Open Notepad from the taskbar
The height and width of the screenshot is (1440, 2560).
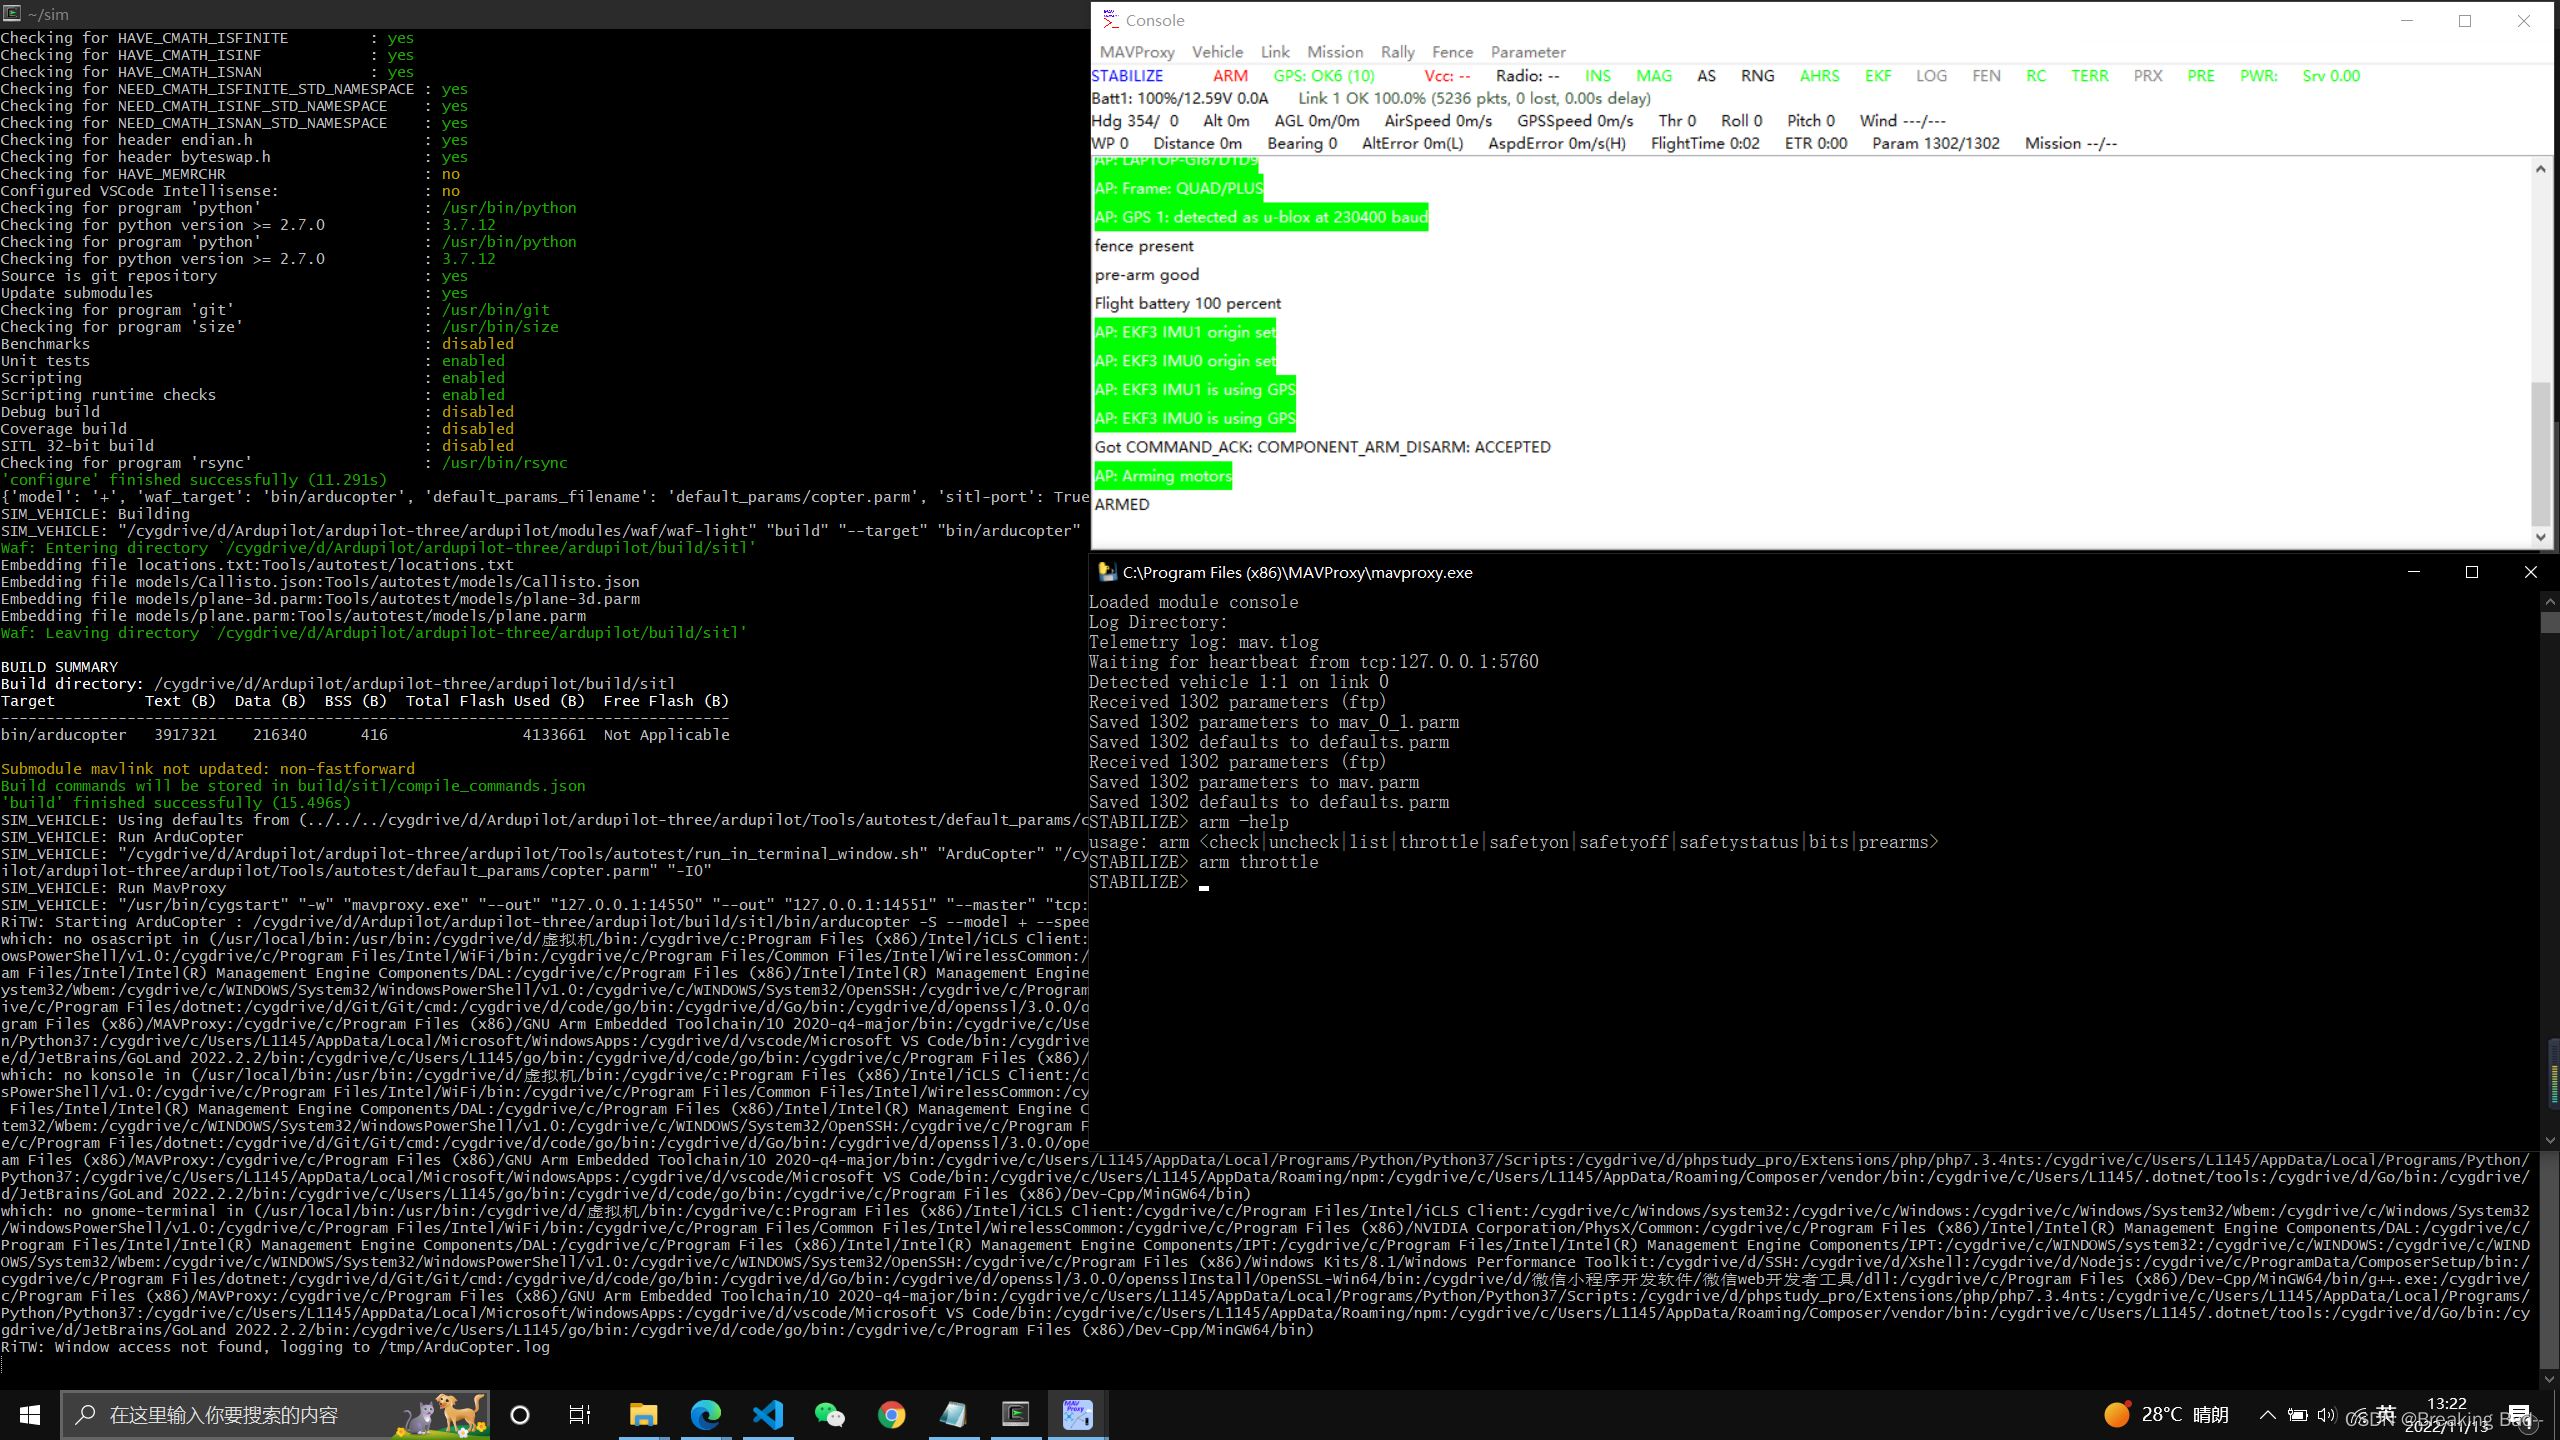[953, 1414]
